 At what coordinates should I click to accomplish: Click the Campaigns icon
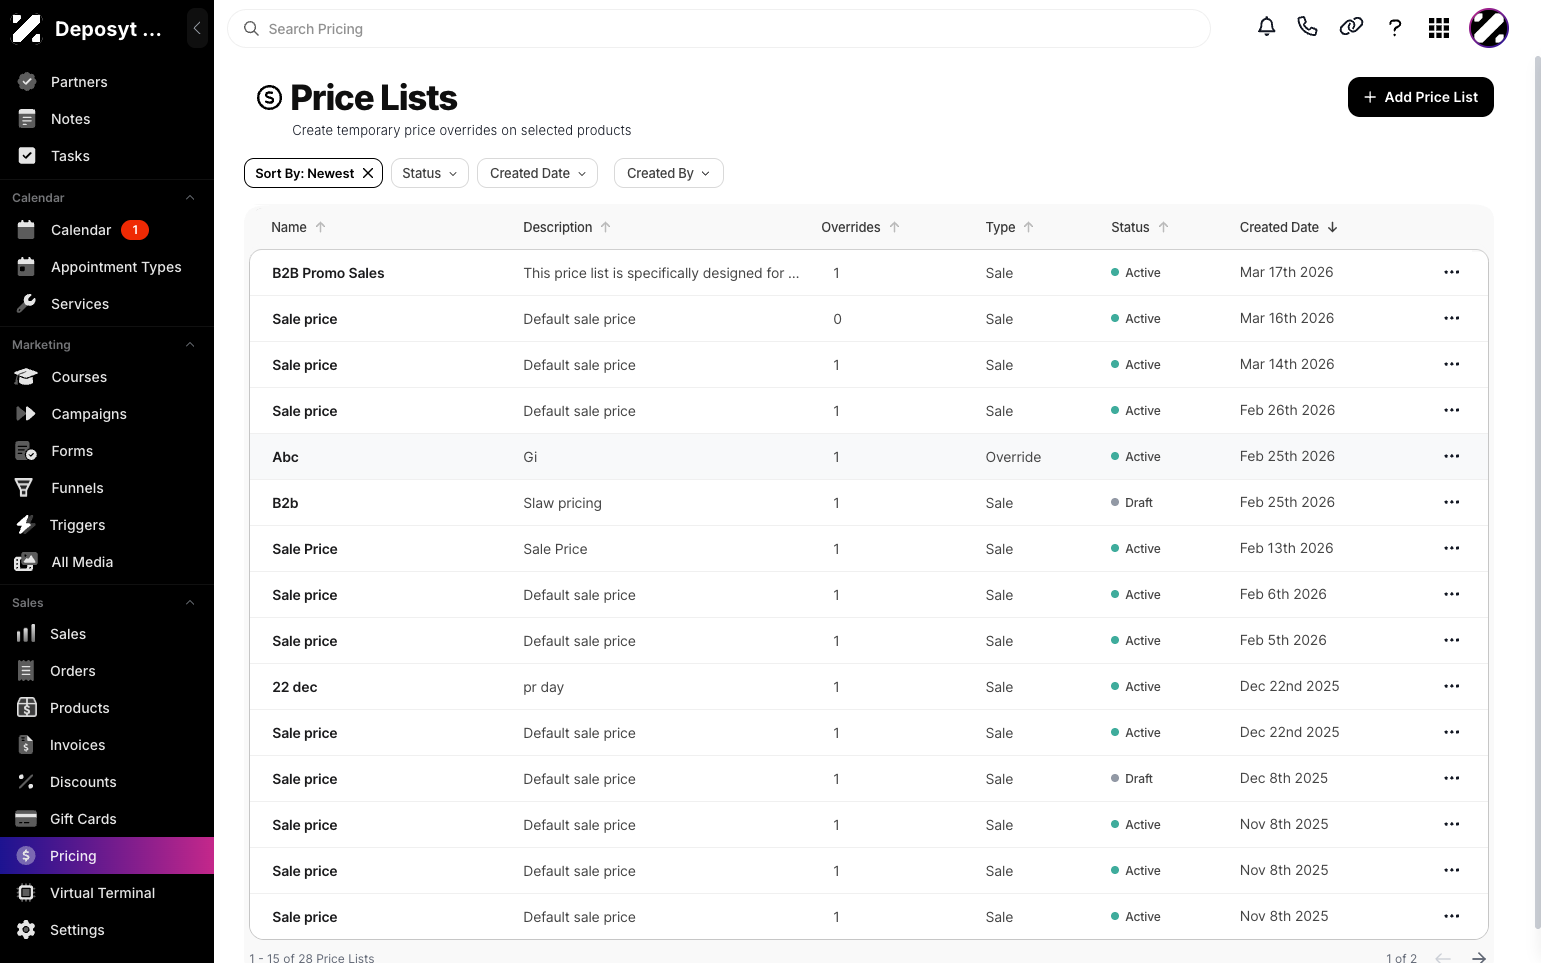click(x=26, y=414)
